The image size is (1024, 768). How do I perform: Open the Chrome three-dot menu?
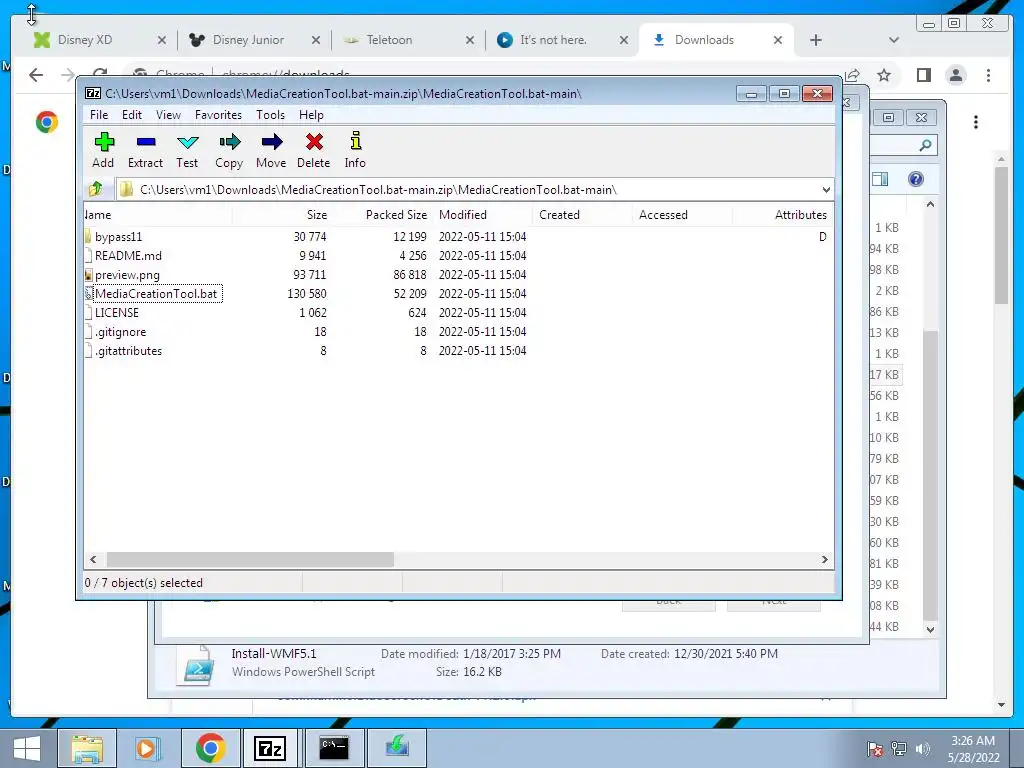click(989, 75)
